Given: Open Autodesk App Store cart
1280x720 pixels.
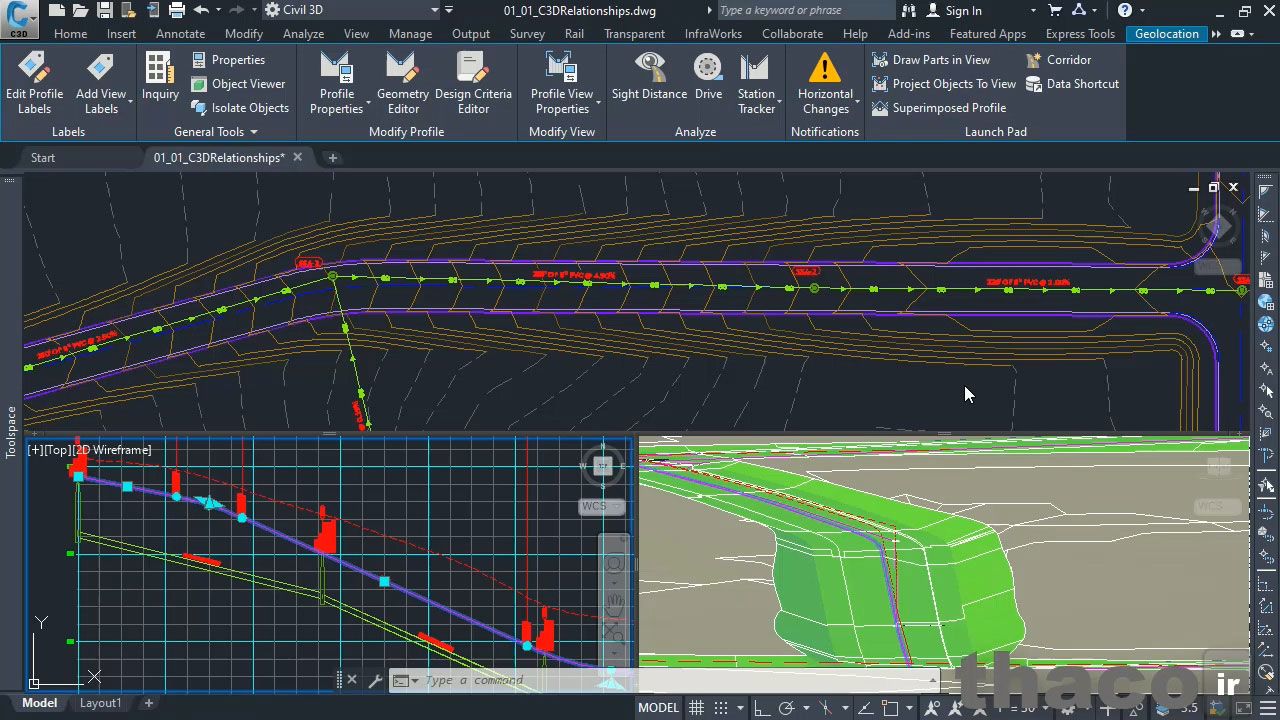Looking at the screenshot, I should [1055, 10].
